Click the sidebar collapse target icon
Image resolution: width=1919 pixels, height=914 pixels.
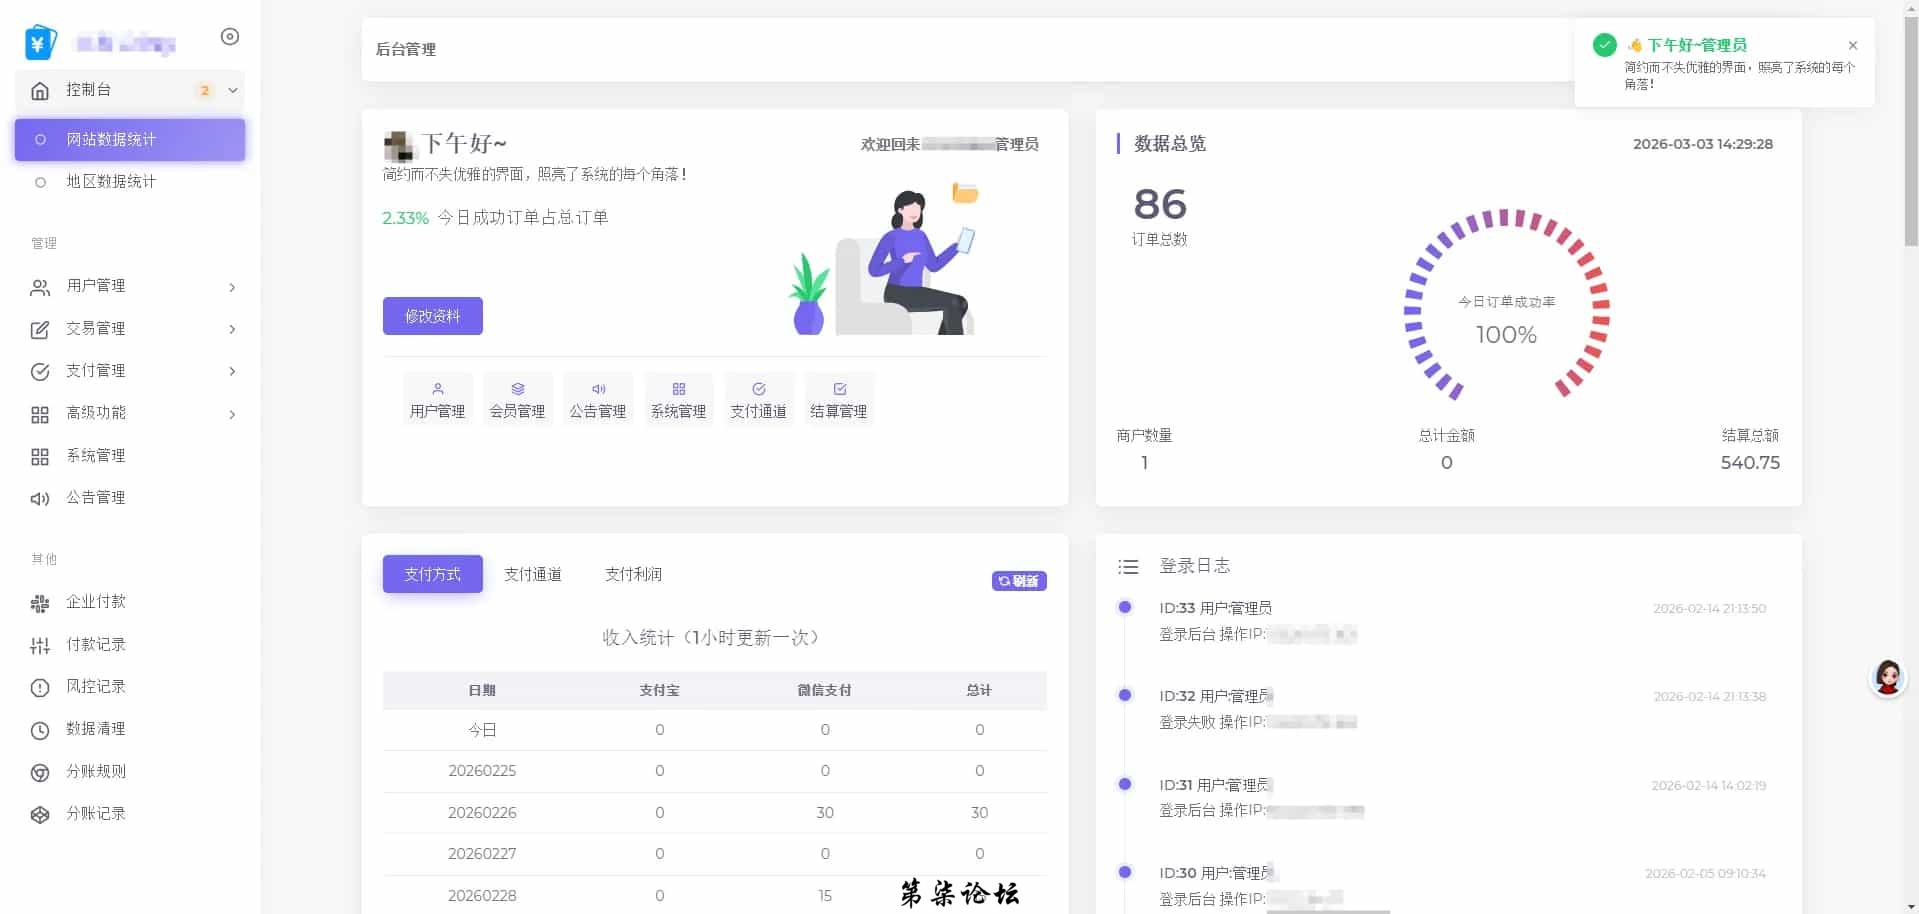tap(229, 37)
